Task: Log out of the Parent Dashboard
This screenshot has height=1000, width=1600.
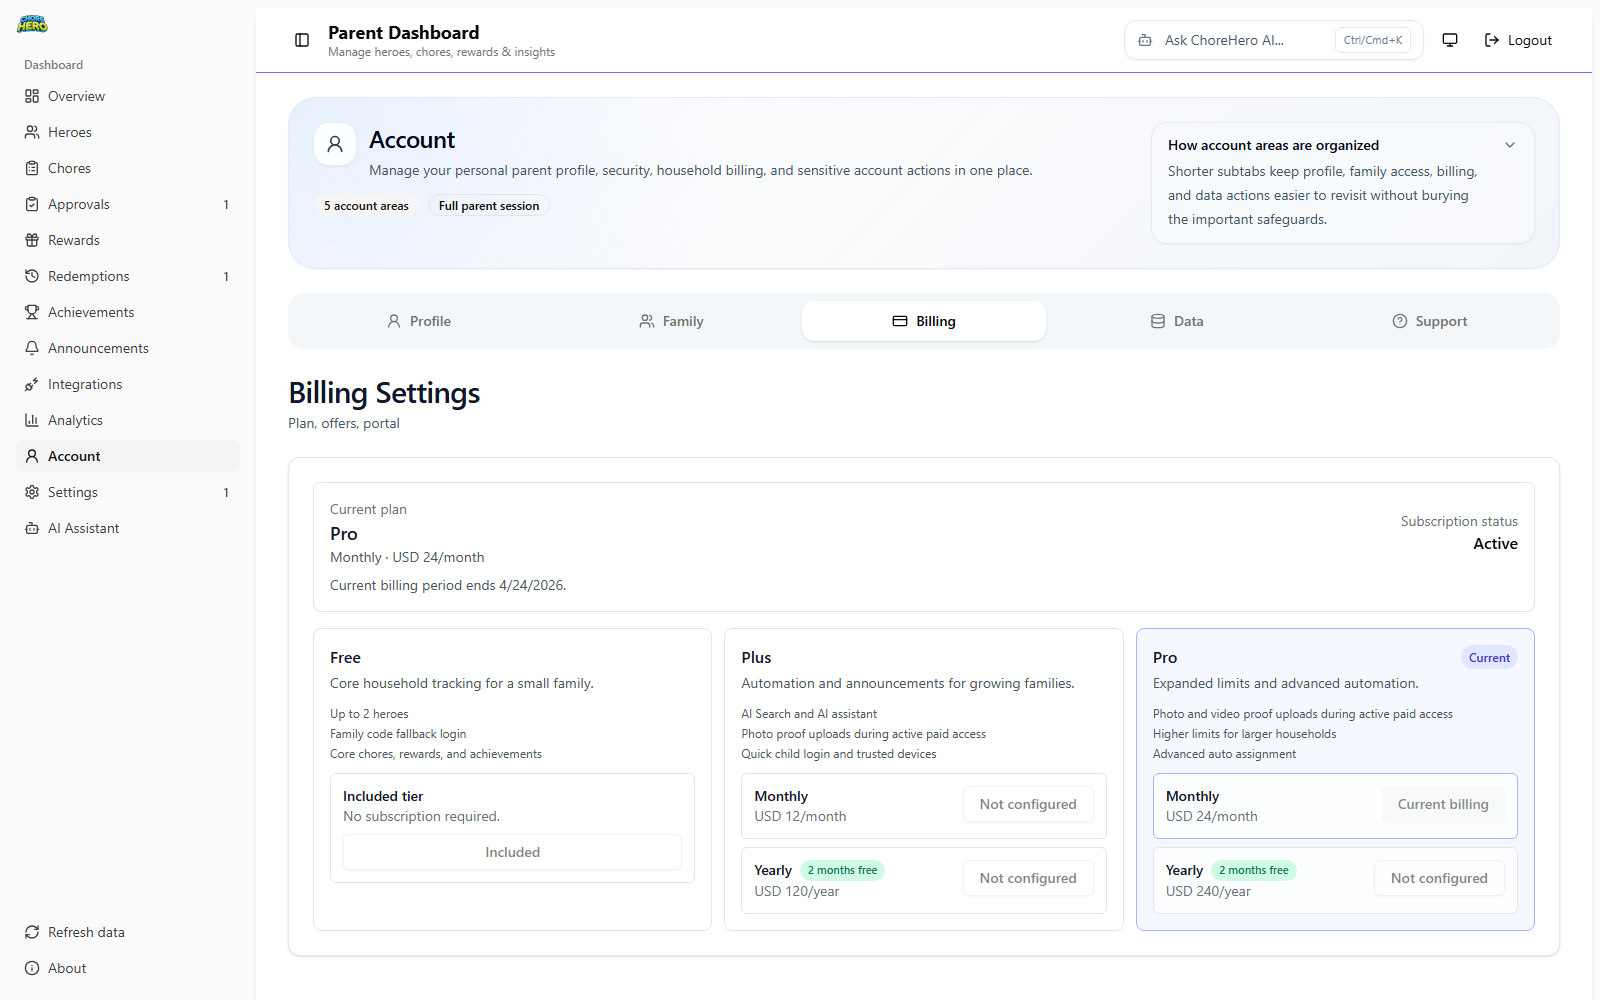Action: pos(1518,40)
